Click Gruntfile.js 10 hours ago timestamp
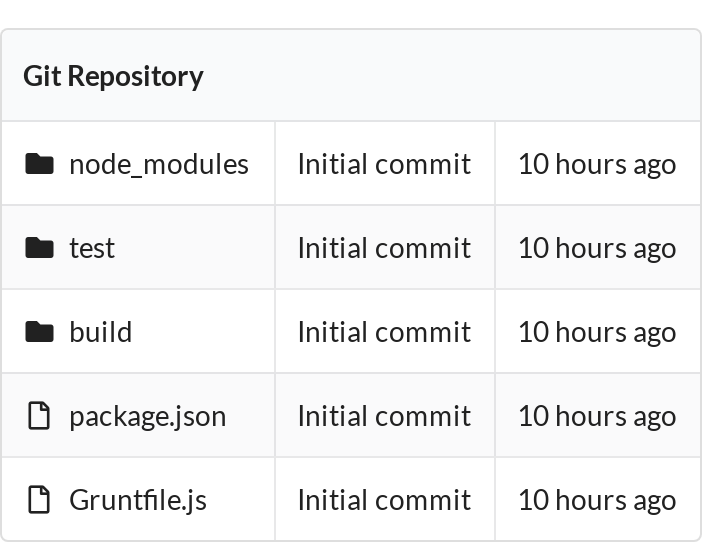Screen dimensions: 702x542 [x=597, y=501]
